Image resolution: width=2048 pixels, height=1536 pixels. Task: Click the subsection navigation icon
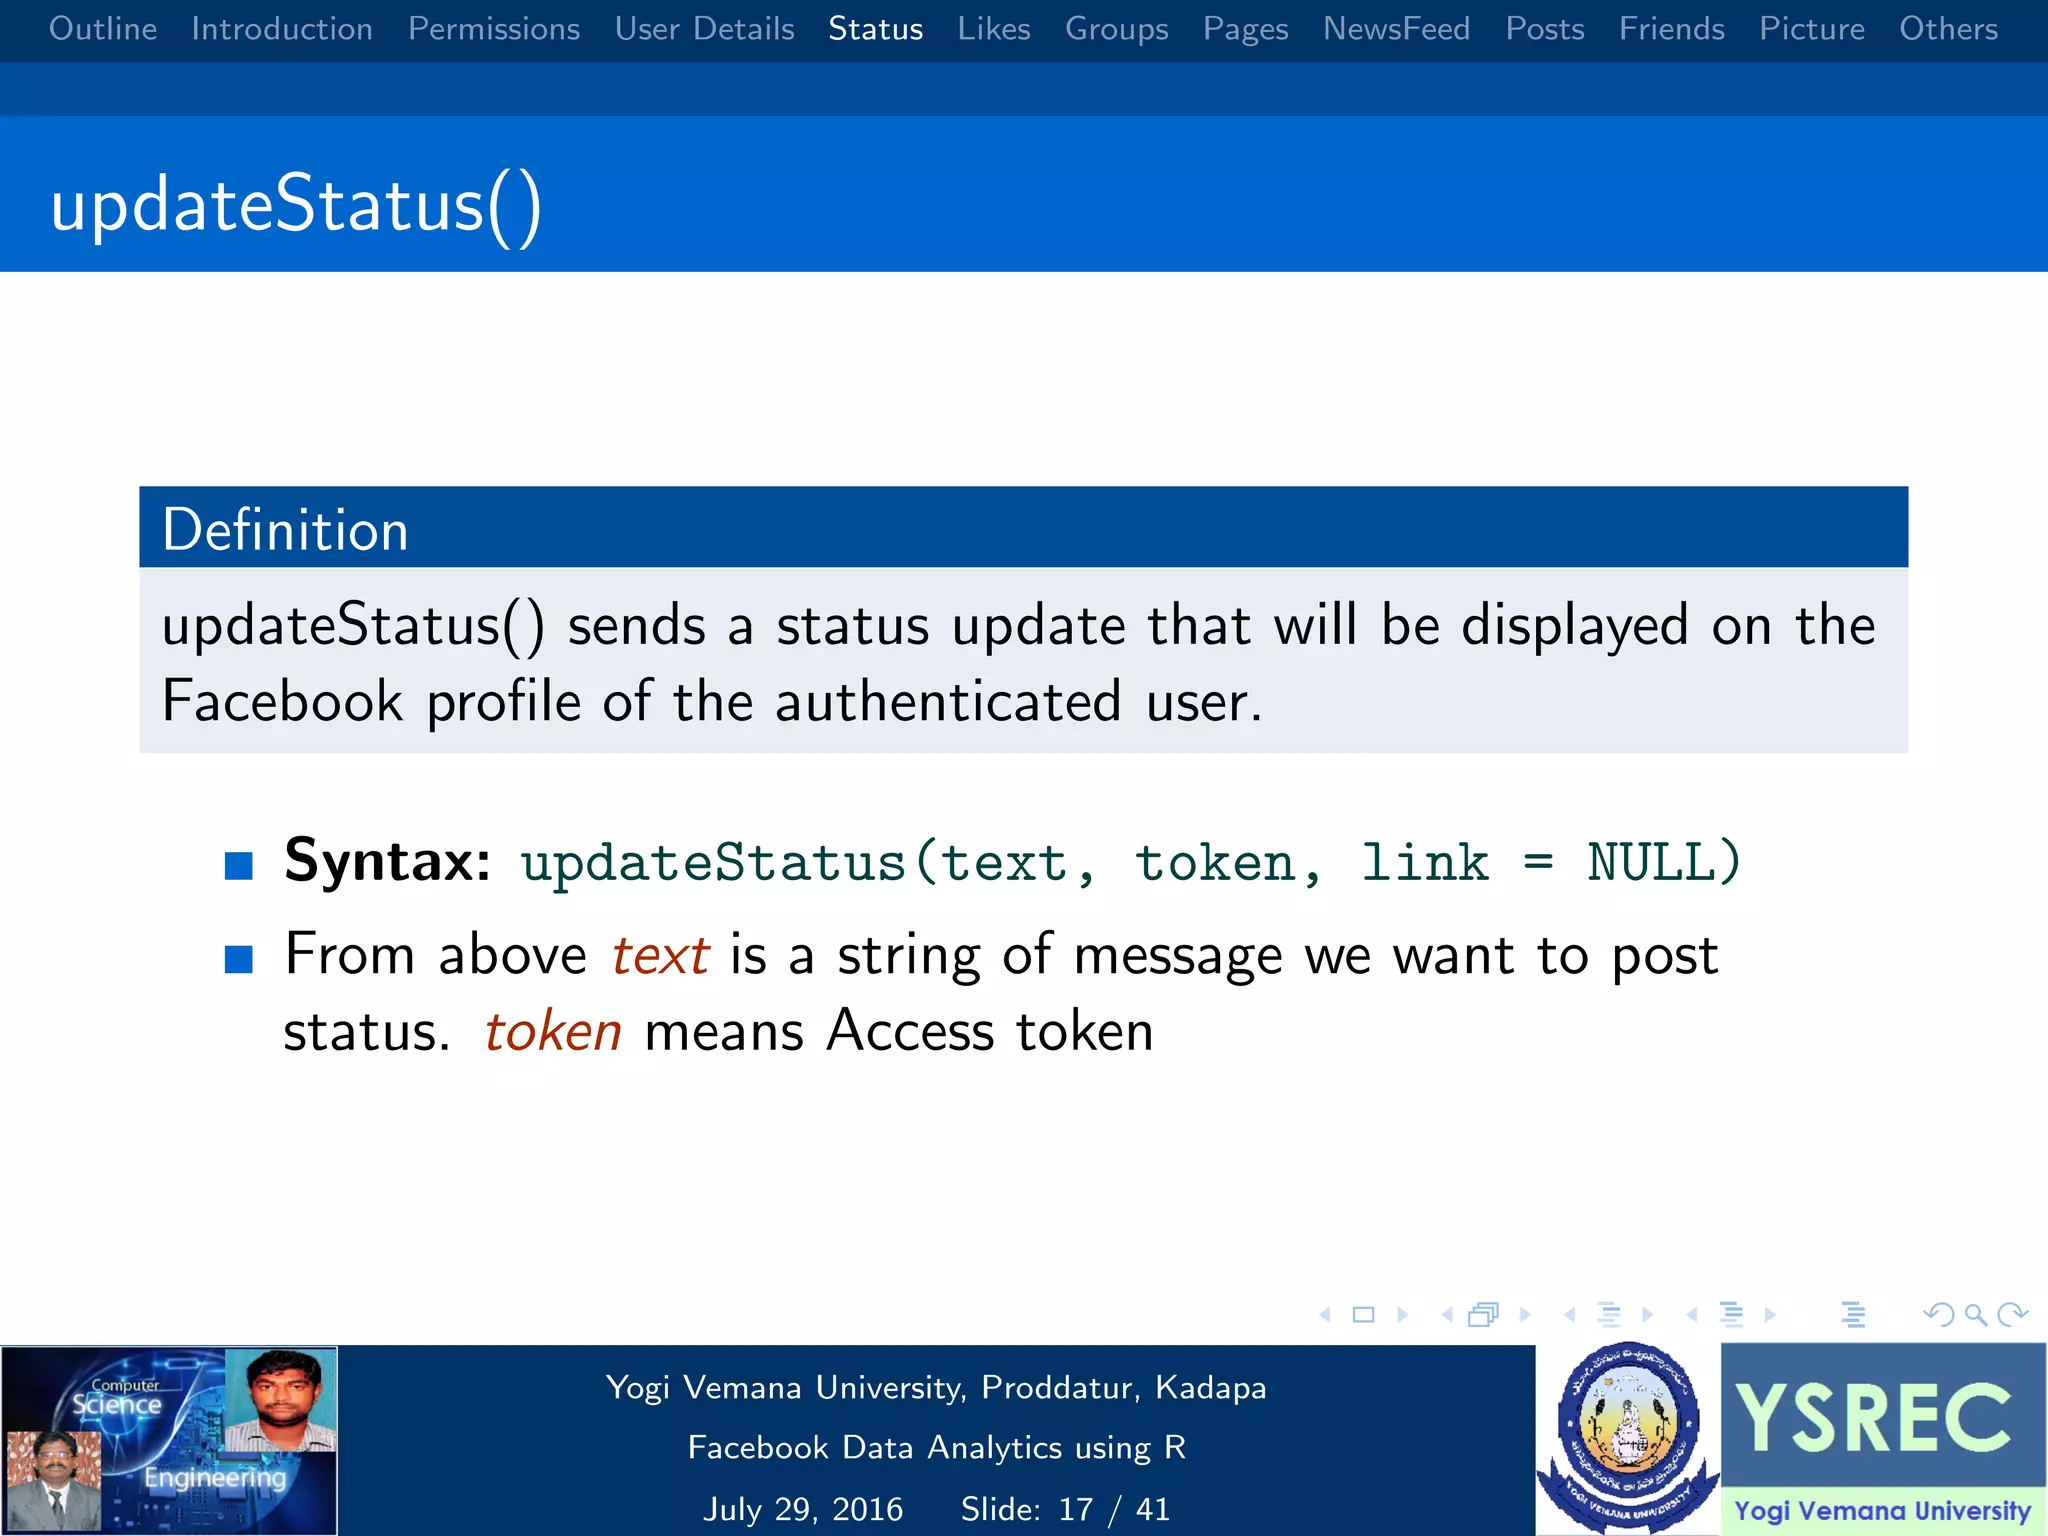[1609, 1315]
